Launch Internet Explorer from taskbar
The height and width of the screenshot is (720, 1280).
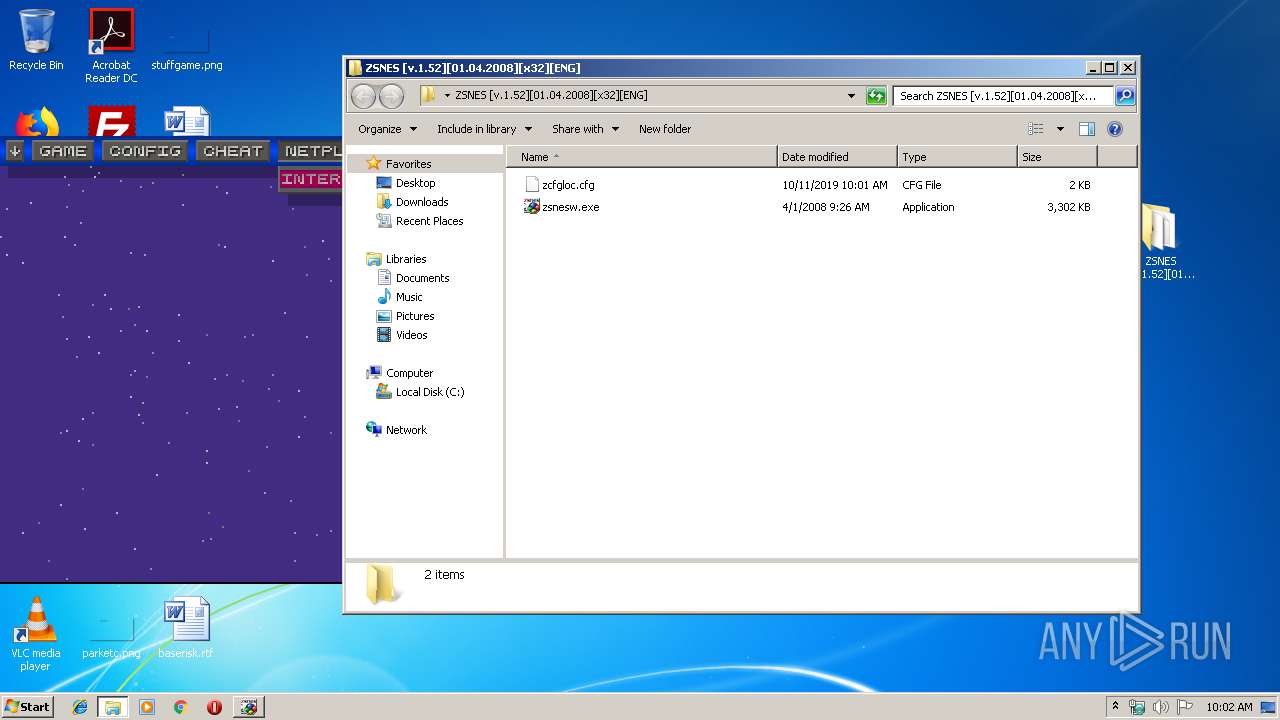(x=80, y=707)
